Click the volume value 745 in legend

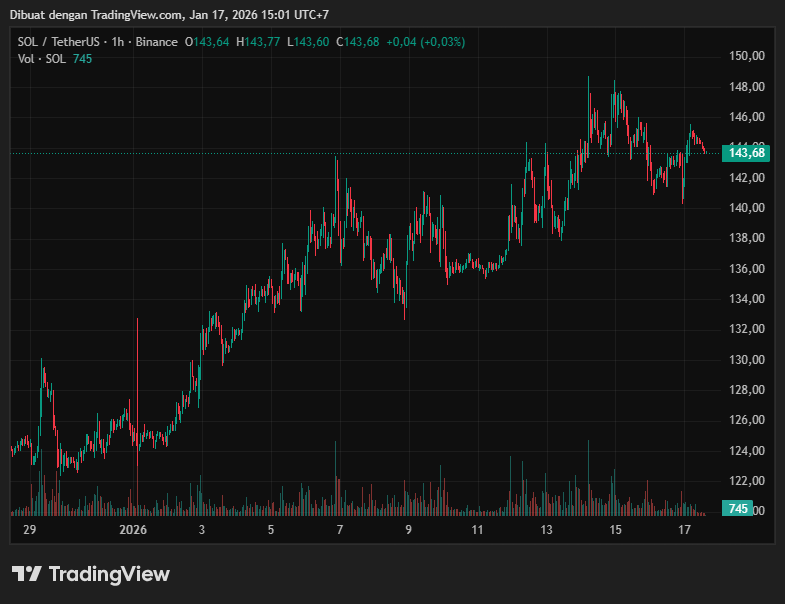click(83, 59)
